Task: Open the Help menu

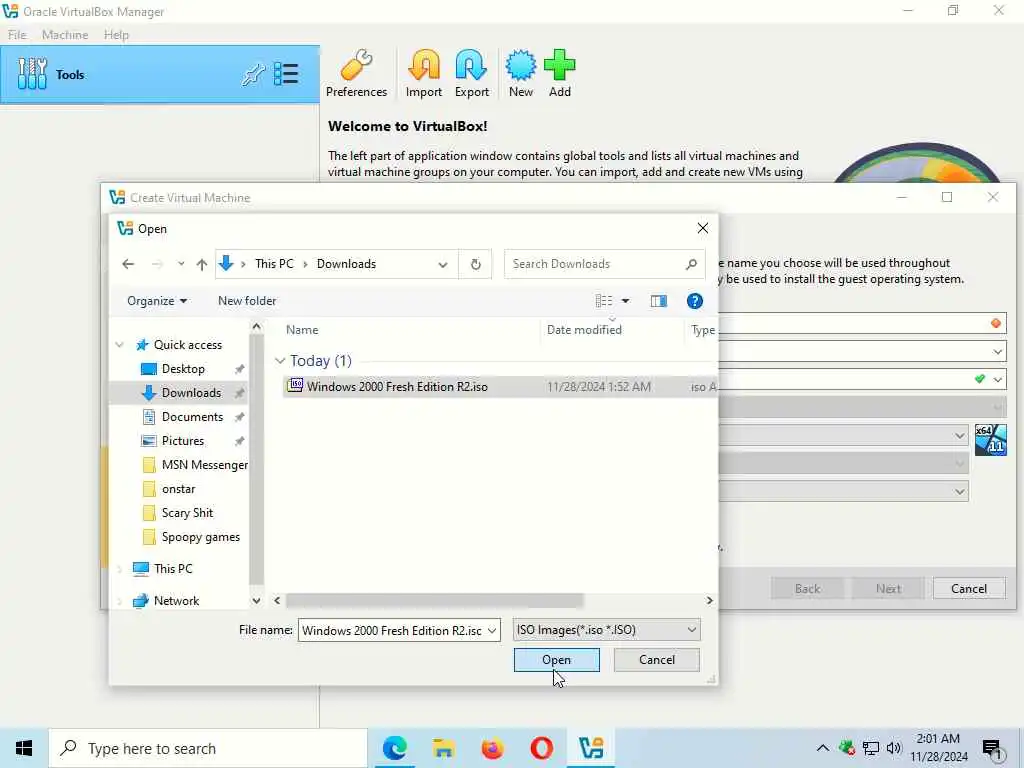Action: (116, 35)
